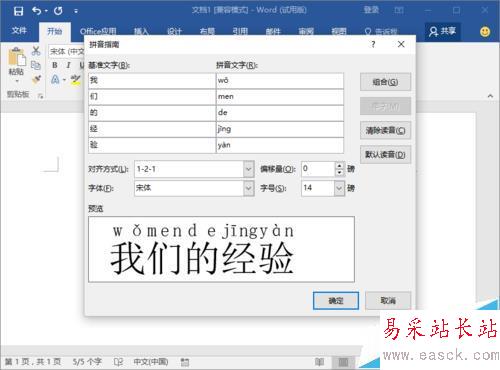Click the Text Effects A icon
The width and height of the screenshot is (500, 370).
[55, 79]
